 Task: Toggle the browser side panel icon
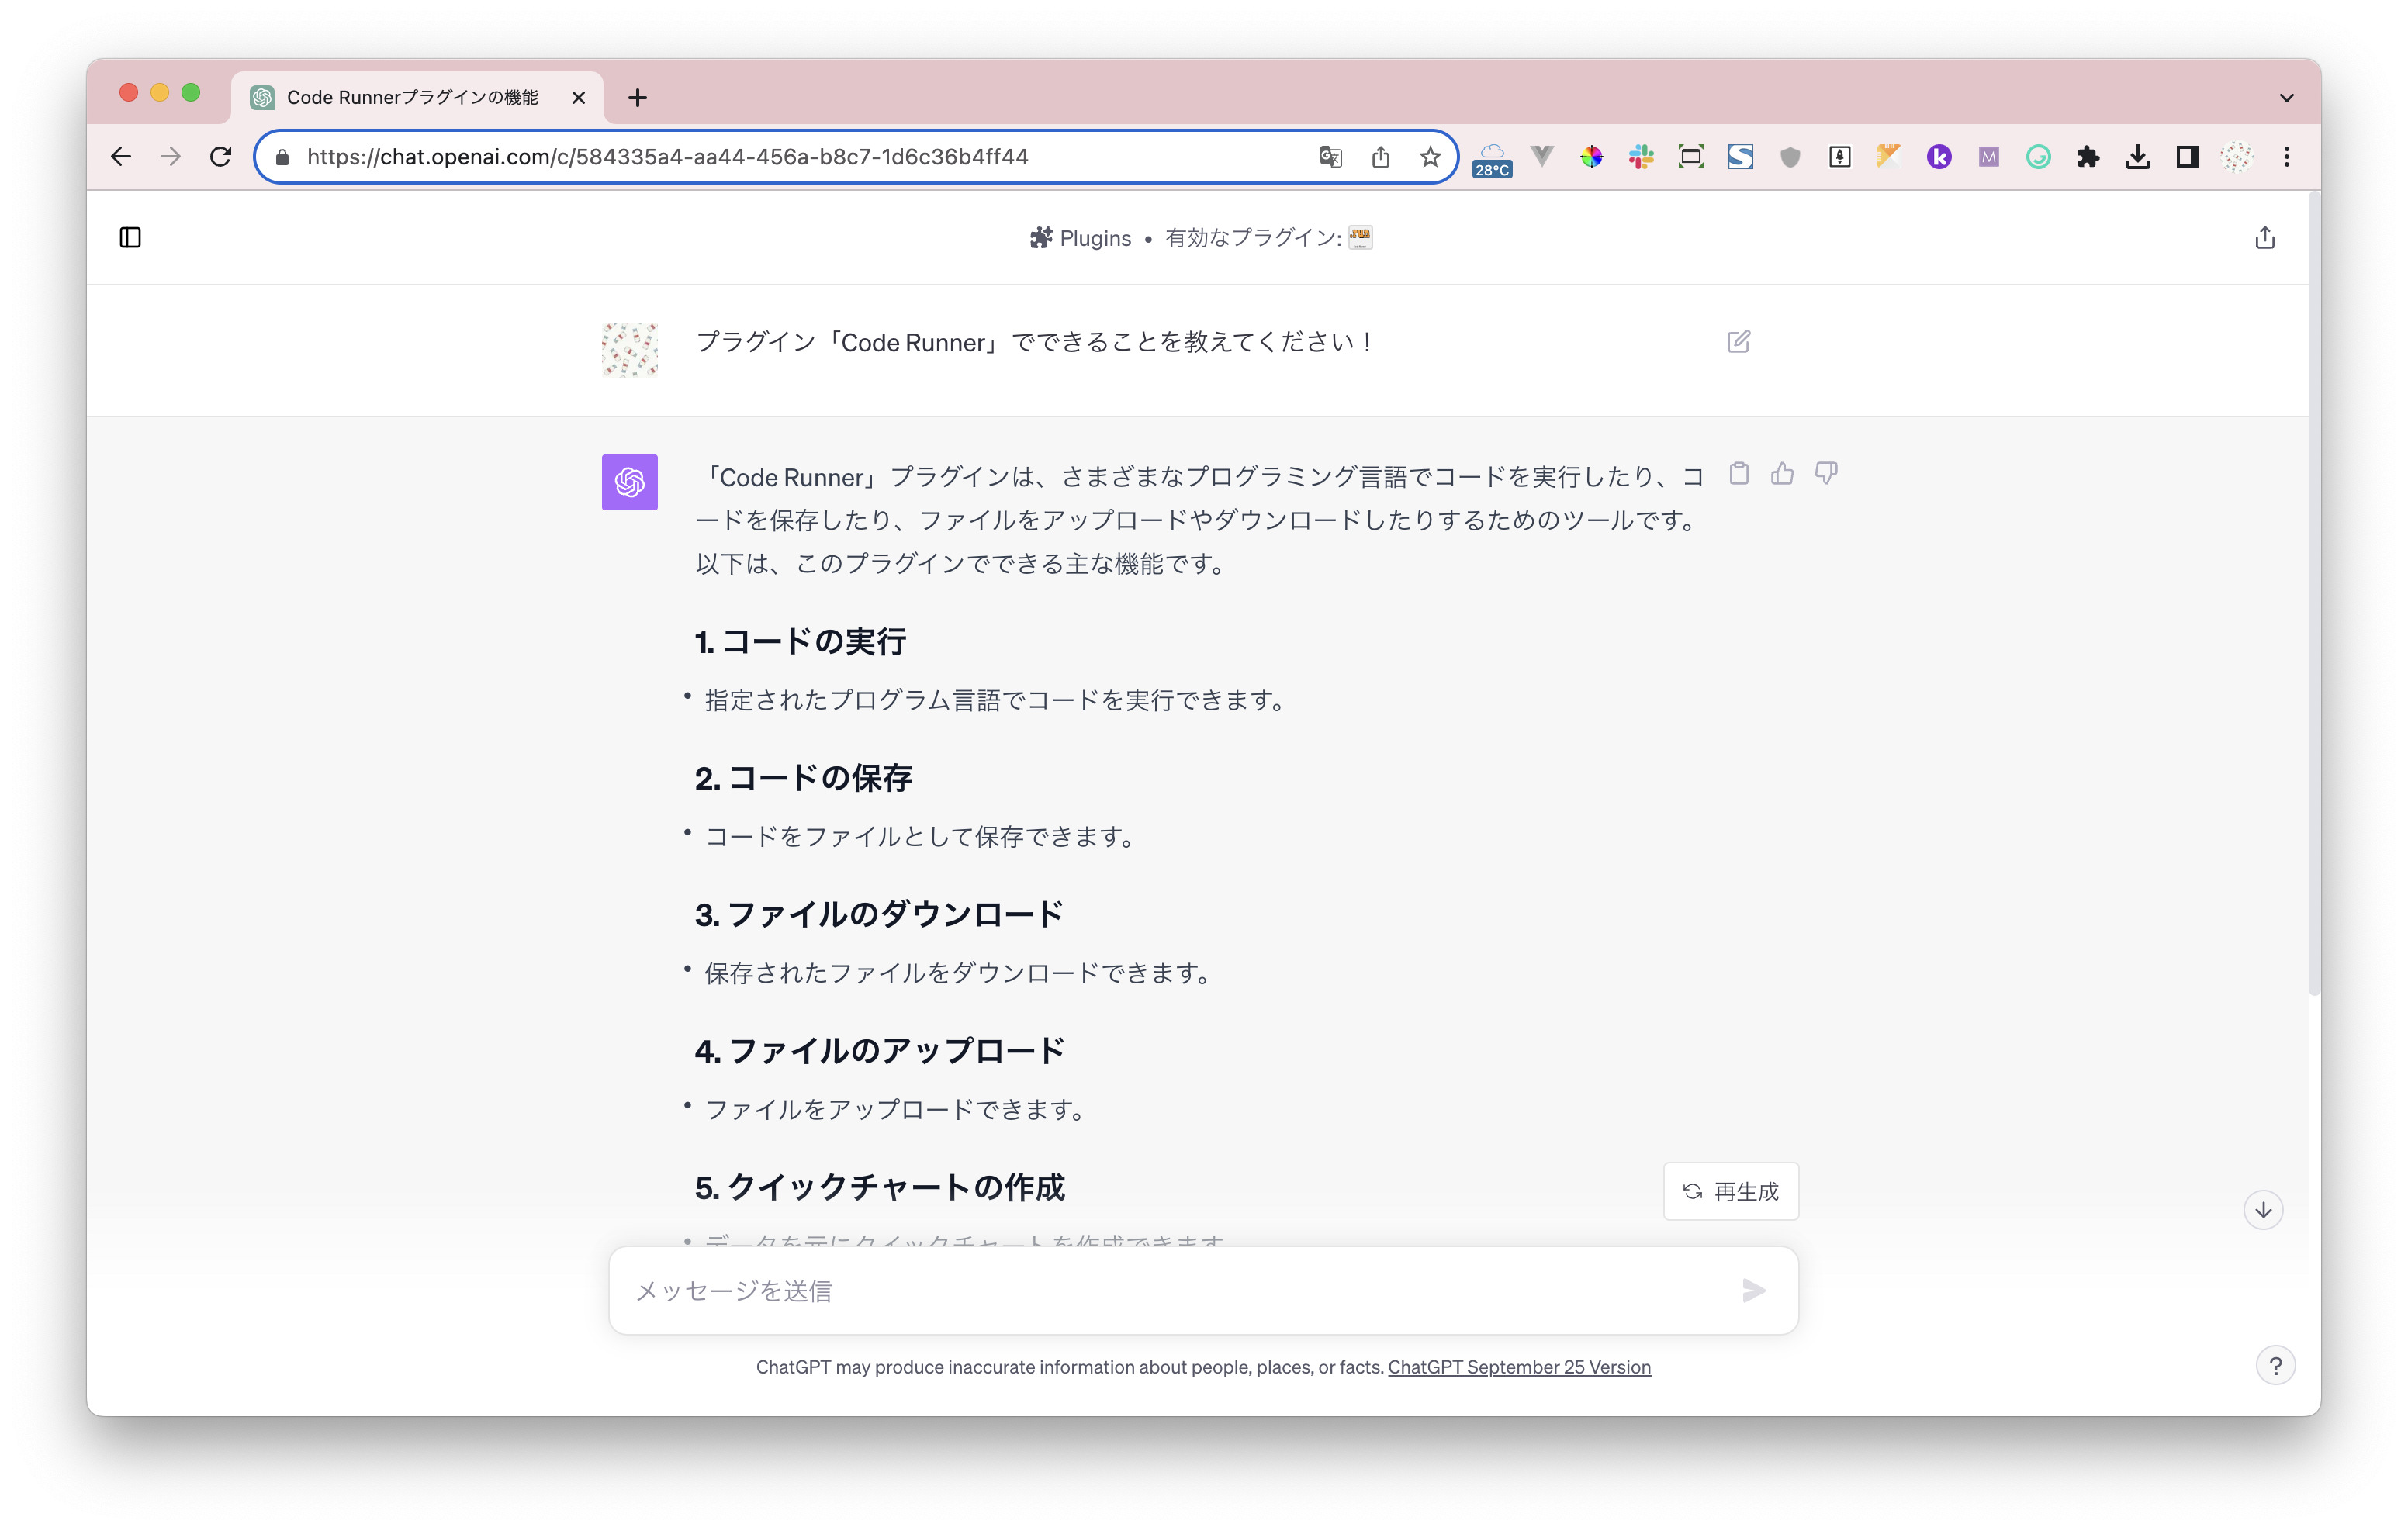point(2187,157)
